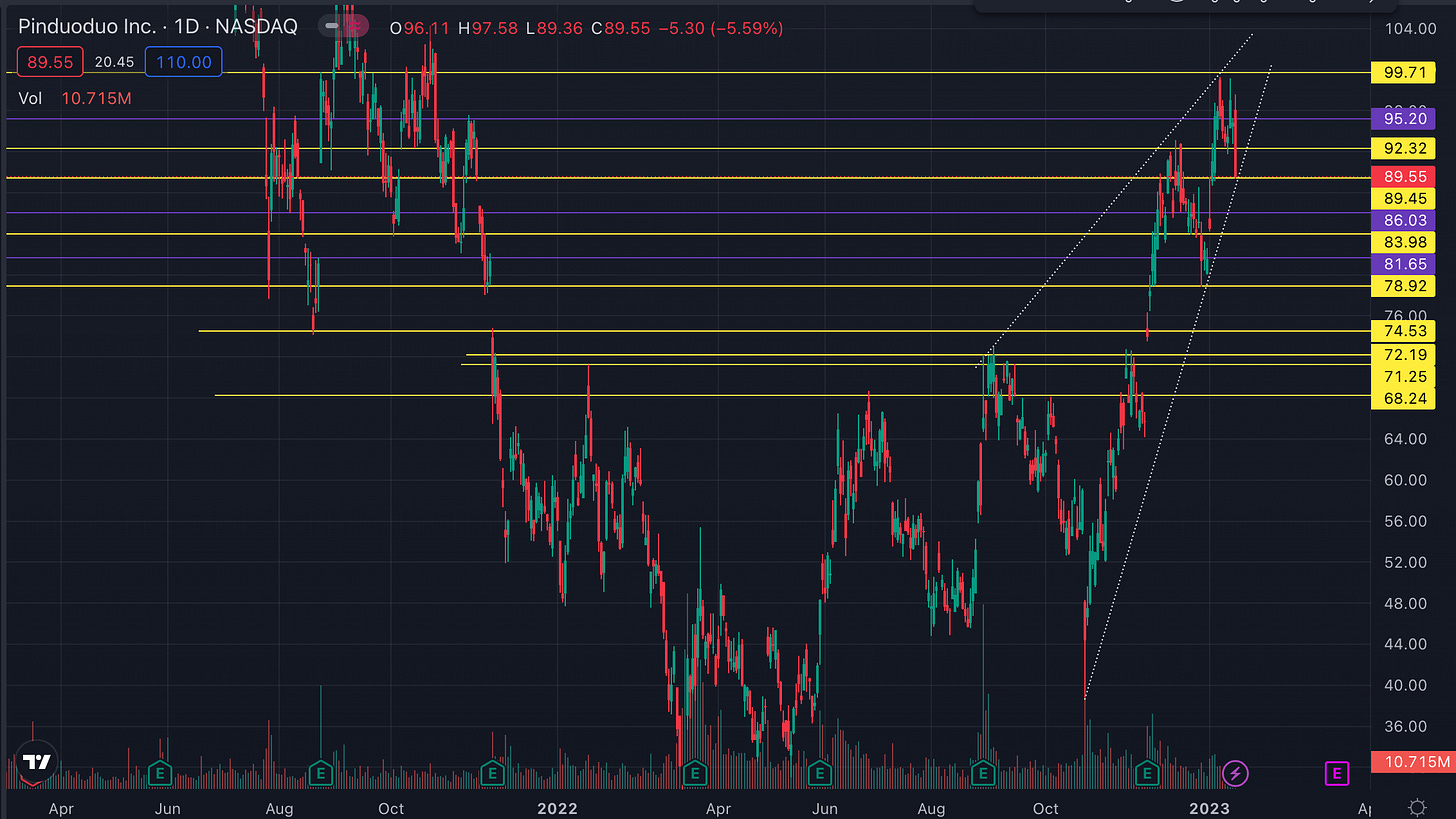Viewport: 1456px width, 819px height.
Task: Select the 83.98 horizontal line label
Action: 1405,243
